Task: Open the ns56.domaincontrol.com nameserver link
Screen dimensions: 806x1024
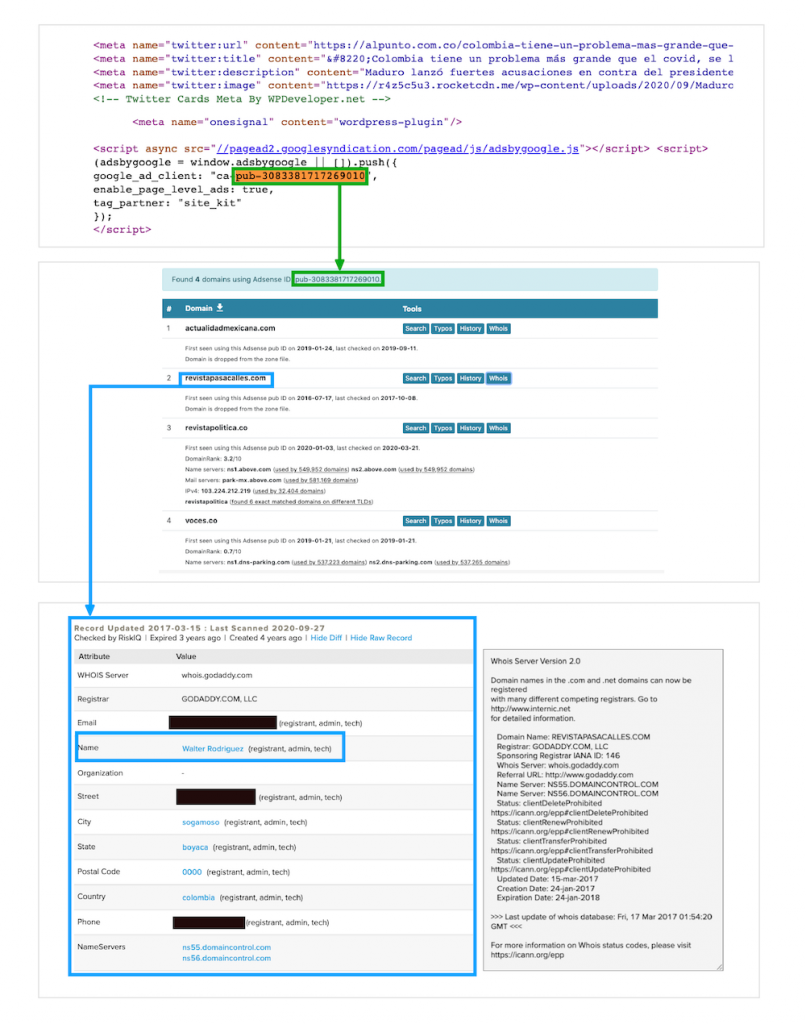Action: point(227,959)
